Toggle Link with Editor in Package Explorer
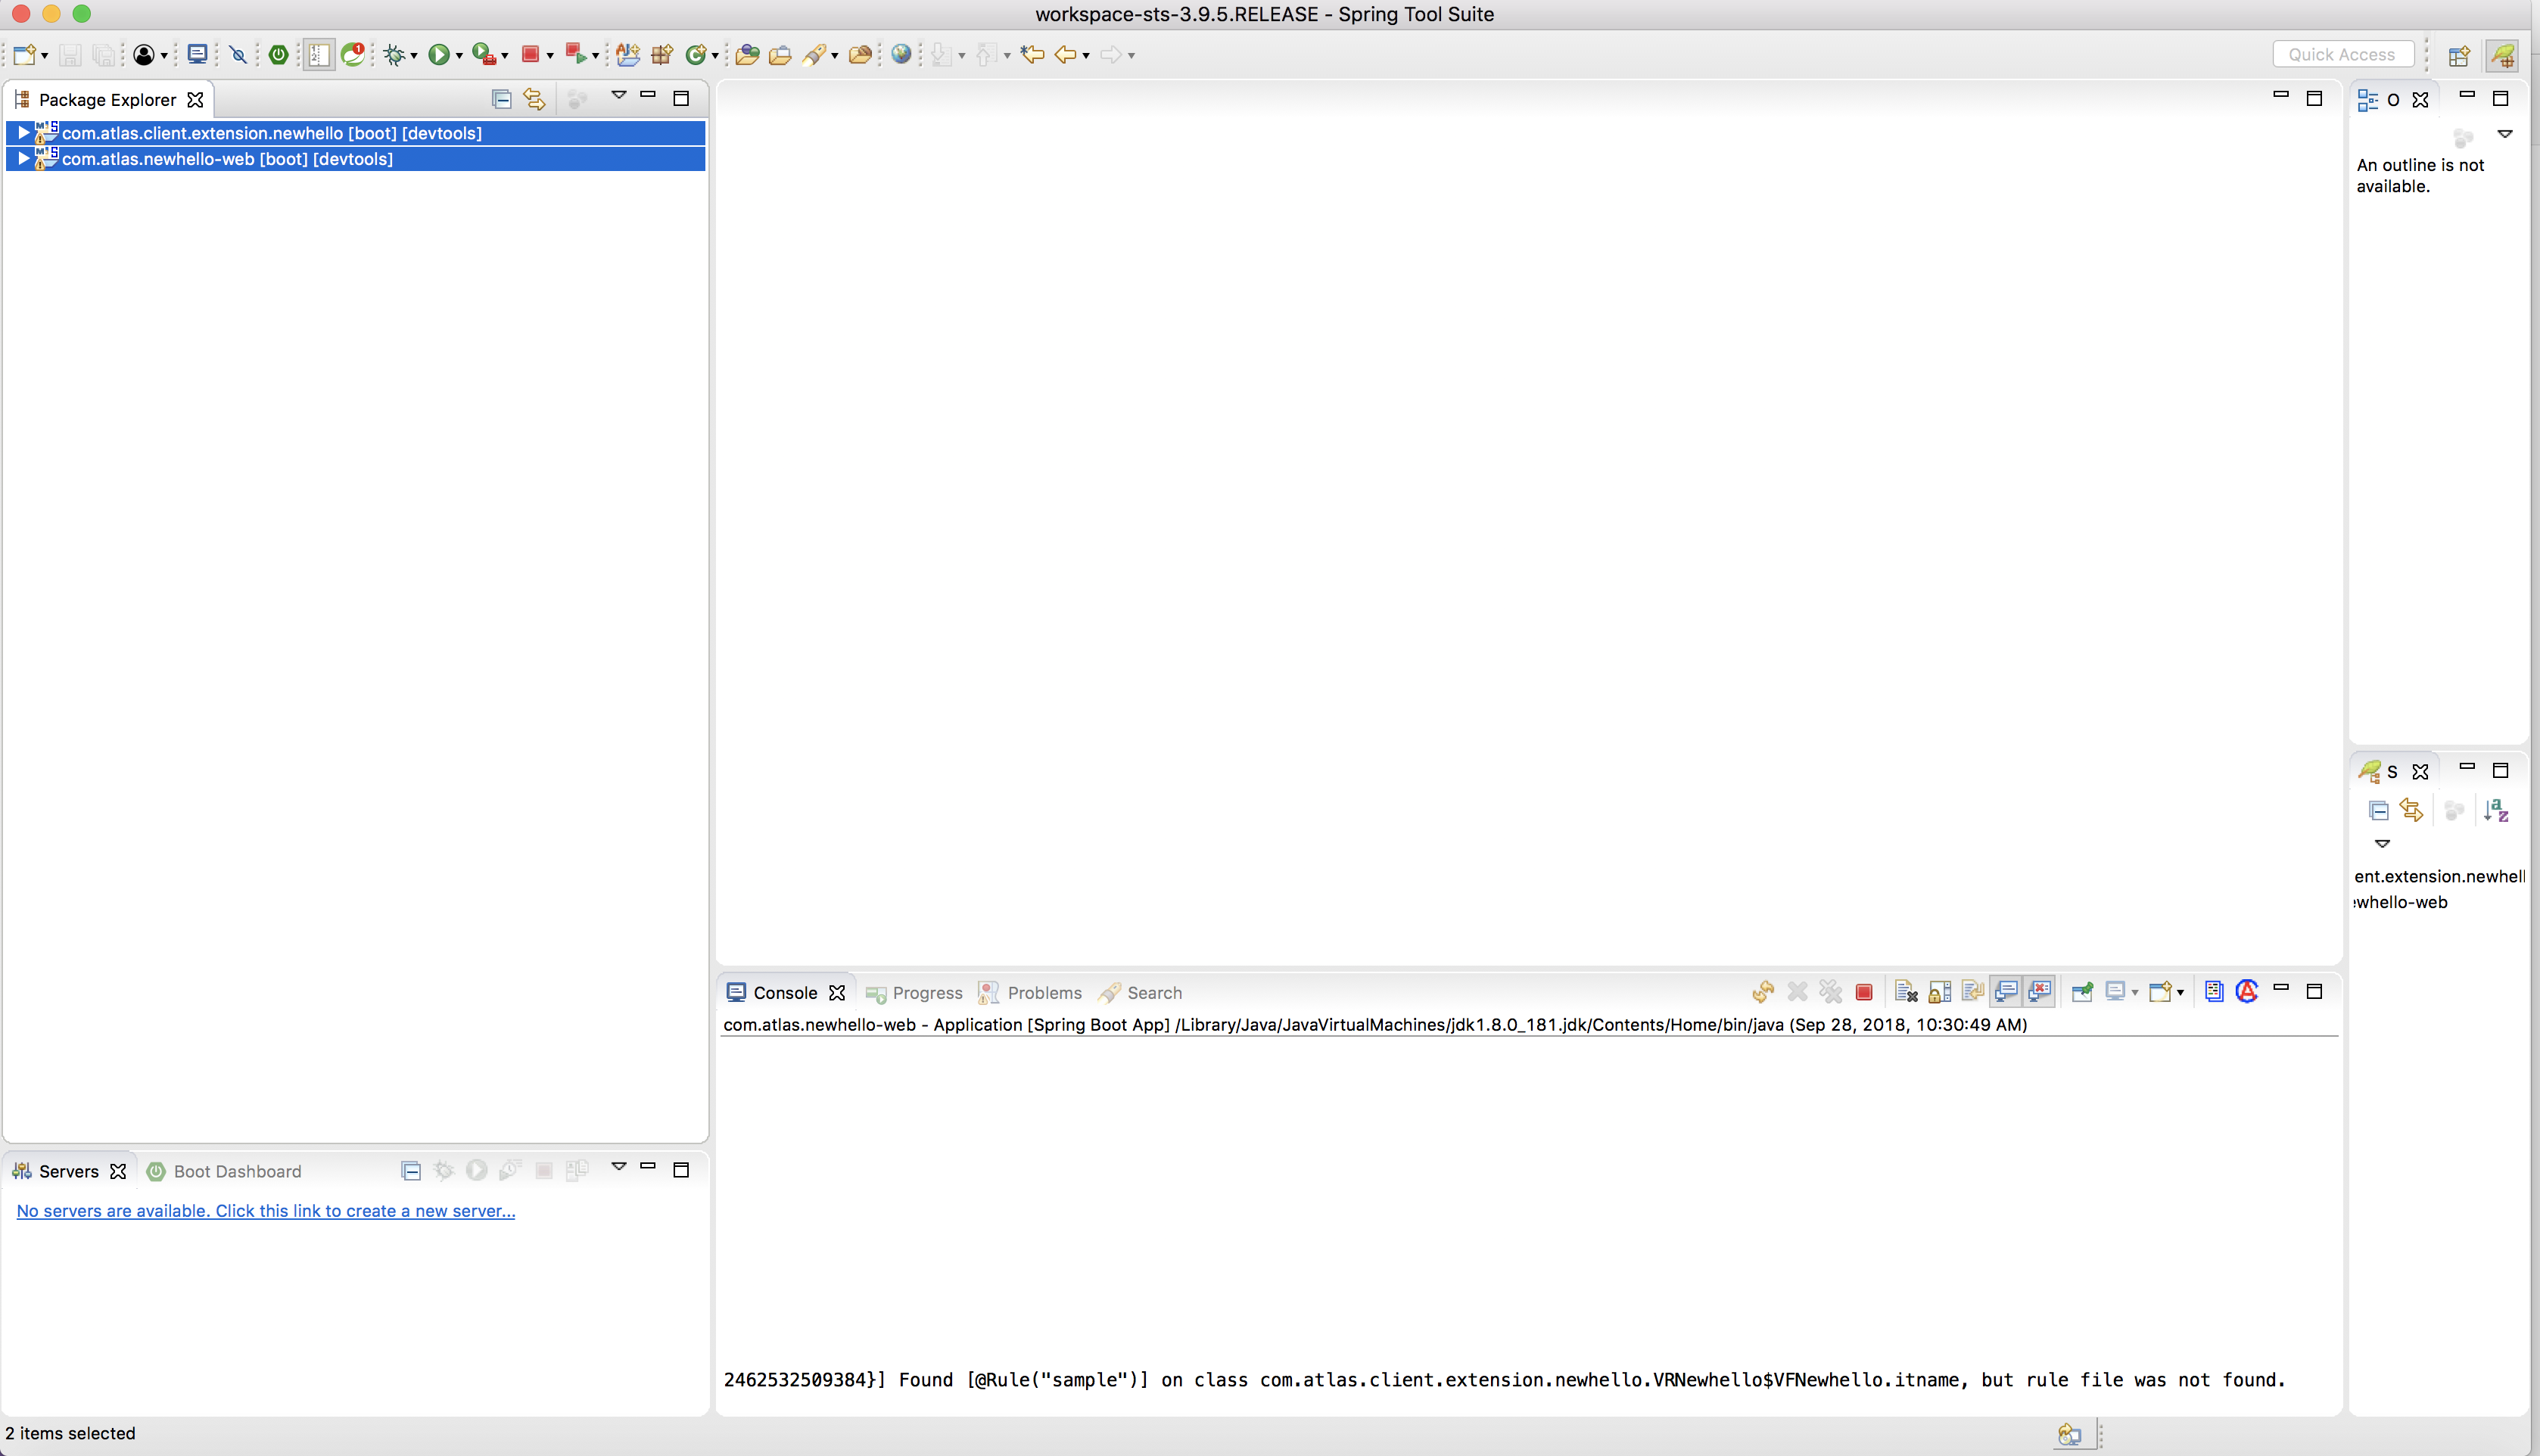The width and height of the screenshot is (2540, 1456). coord(535,99)
